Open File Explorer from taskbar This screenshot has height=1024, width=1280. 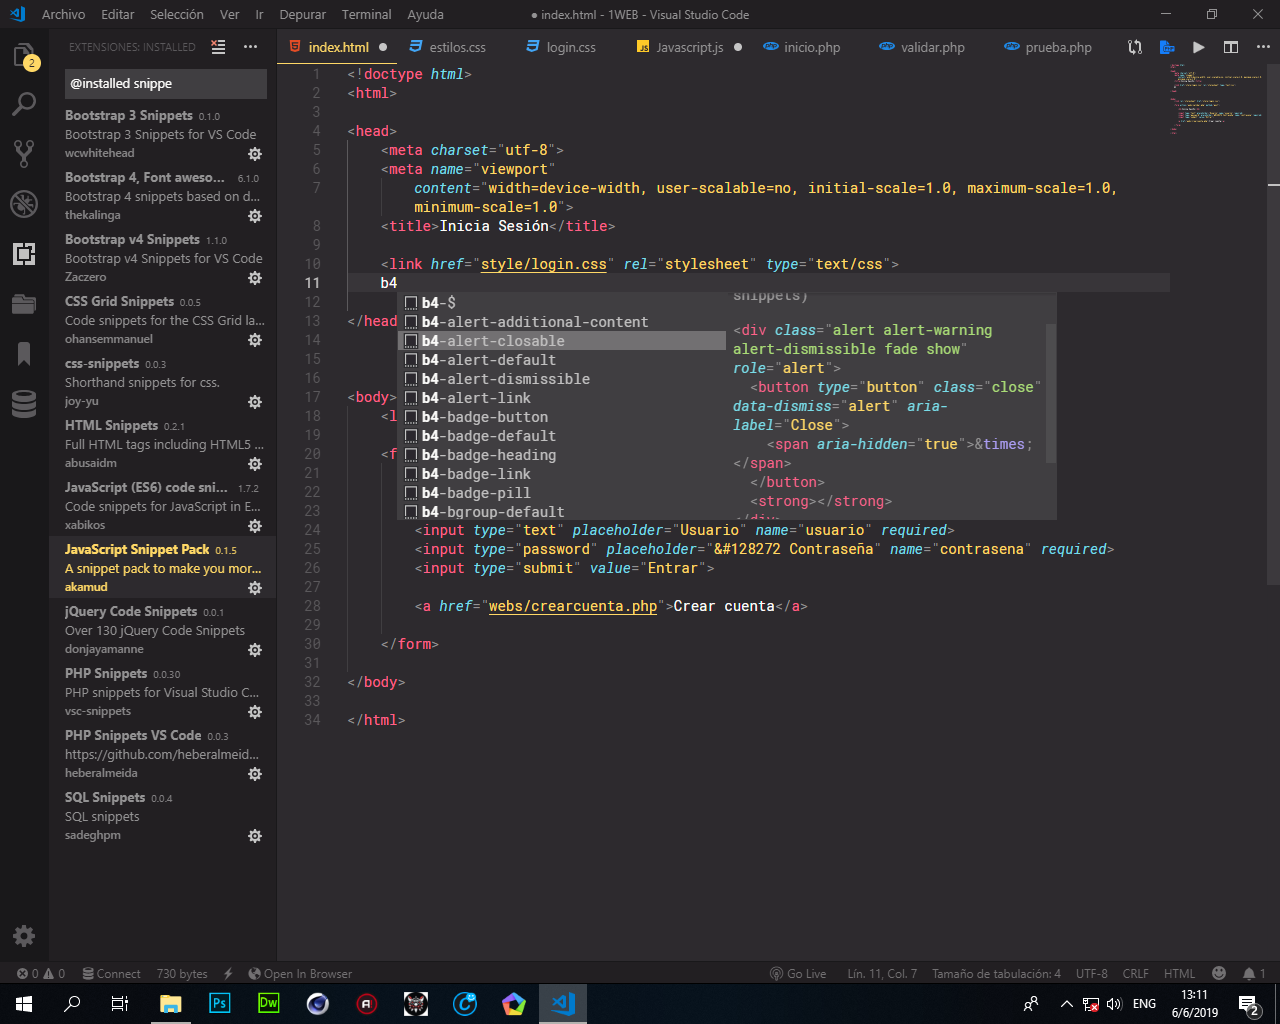click(x=171, y=1003)
